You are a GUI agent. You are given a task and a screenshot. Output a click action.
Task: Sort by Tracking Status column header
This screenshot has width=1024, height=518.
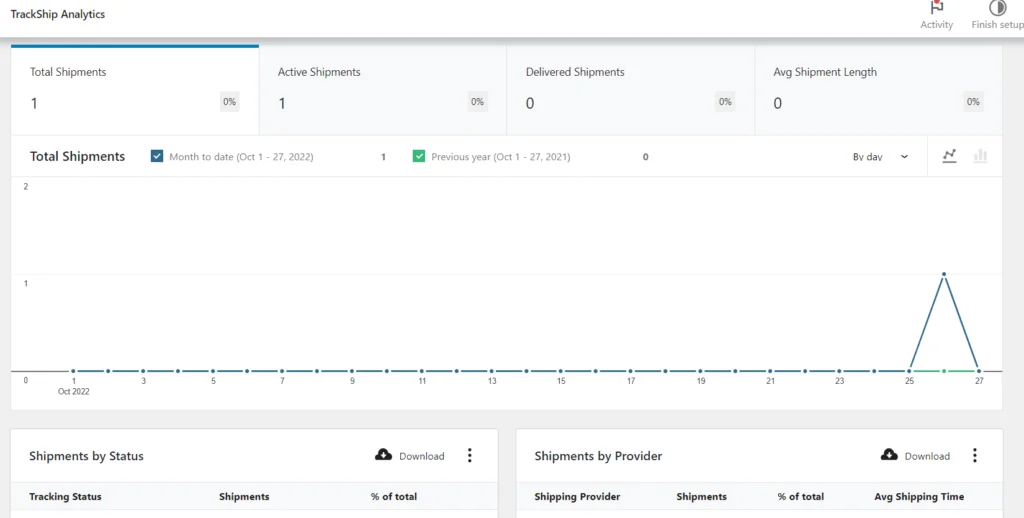point(65,496)
